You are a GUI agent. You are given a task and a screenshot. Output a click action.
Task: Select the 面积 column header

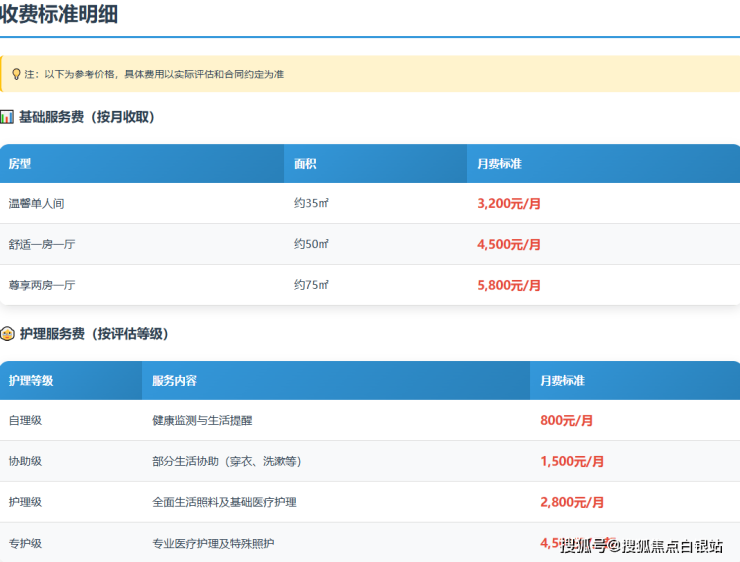(x=305, y=164)
